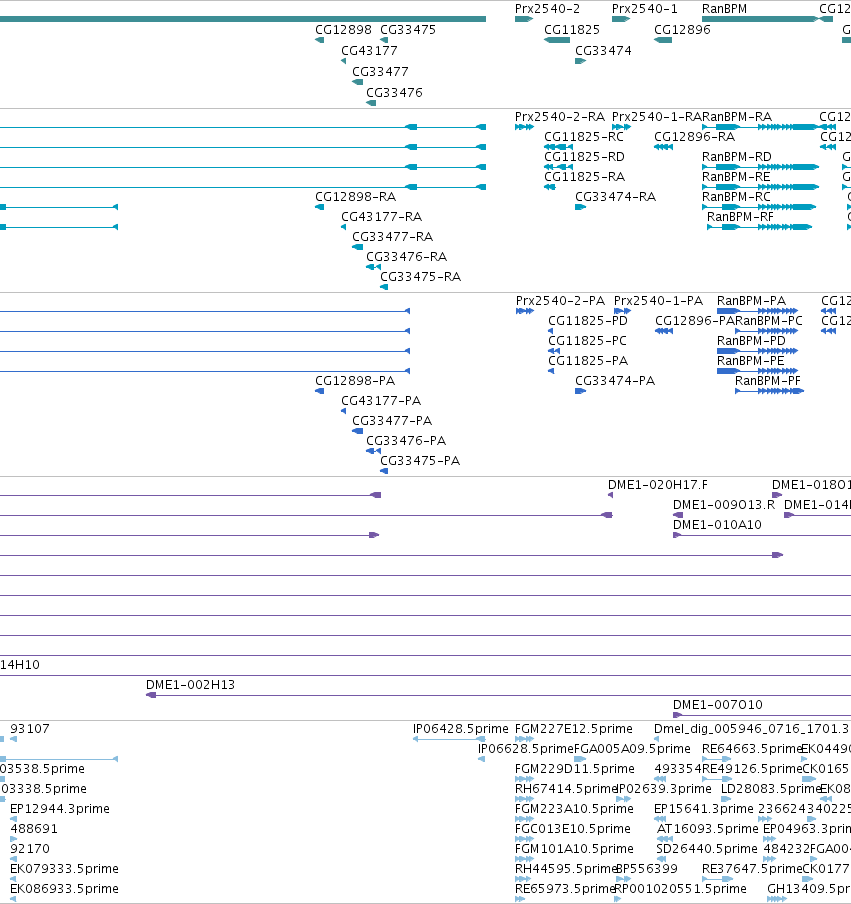Viewport: 851px width, 904px height.
Task: Select the CG43177 gene label
Action: coord(369,51)
